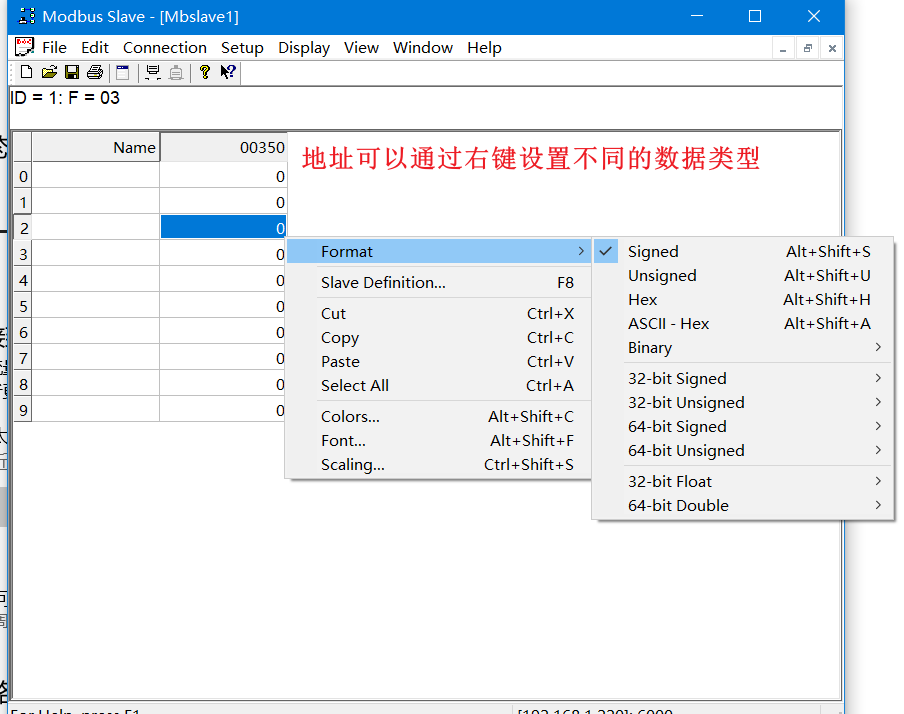The image size is (904, 714).
Task: Select row header 0
Action: [23, 176]
